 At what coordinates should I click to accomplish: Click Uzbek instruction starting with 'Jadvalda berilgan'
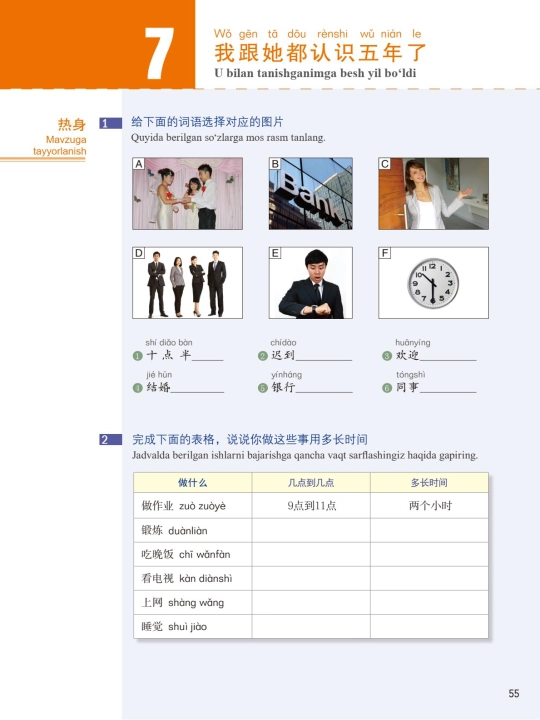click(305, 456)
